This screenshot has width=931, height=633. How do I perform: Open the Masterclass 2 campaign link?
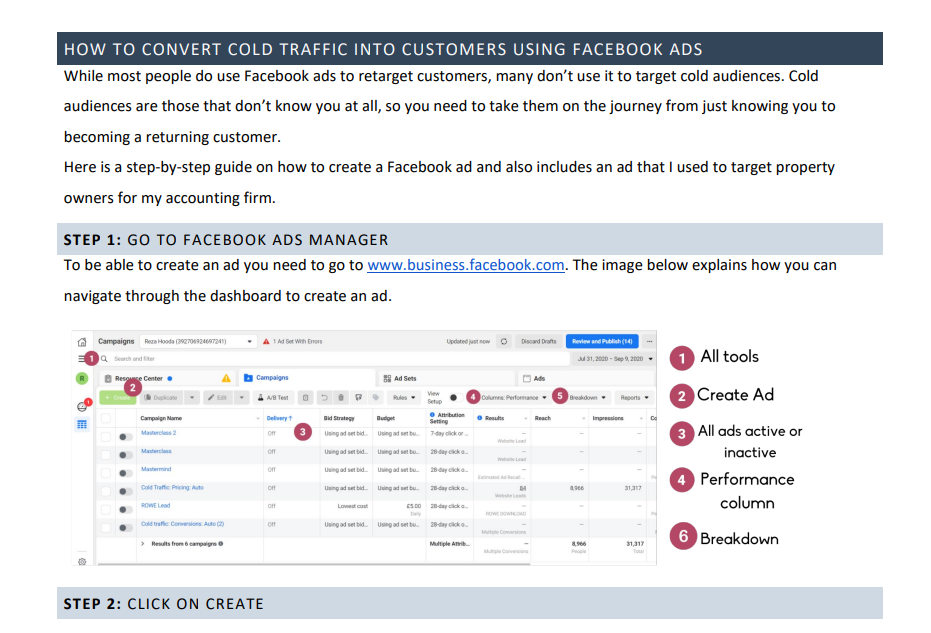click(159, 433)
